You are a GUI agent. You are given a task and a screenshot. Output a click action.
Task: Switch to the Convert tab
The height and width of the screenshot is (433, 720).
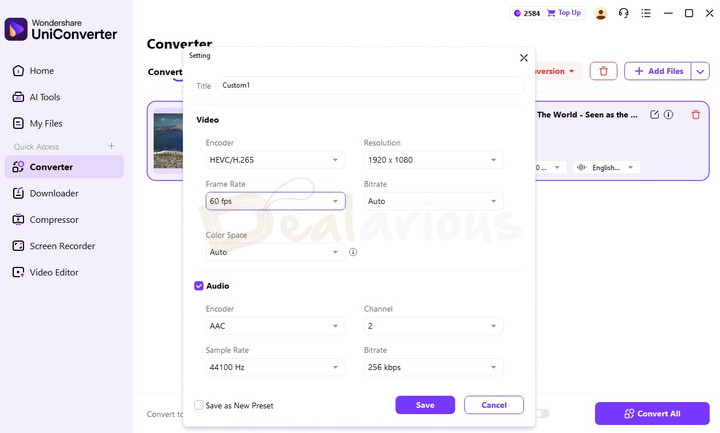click(165, 72)
